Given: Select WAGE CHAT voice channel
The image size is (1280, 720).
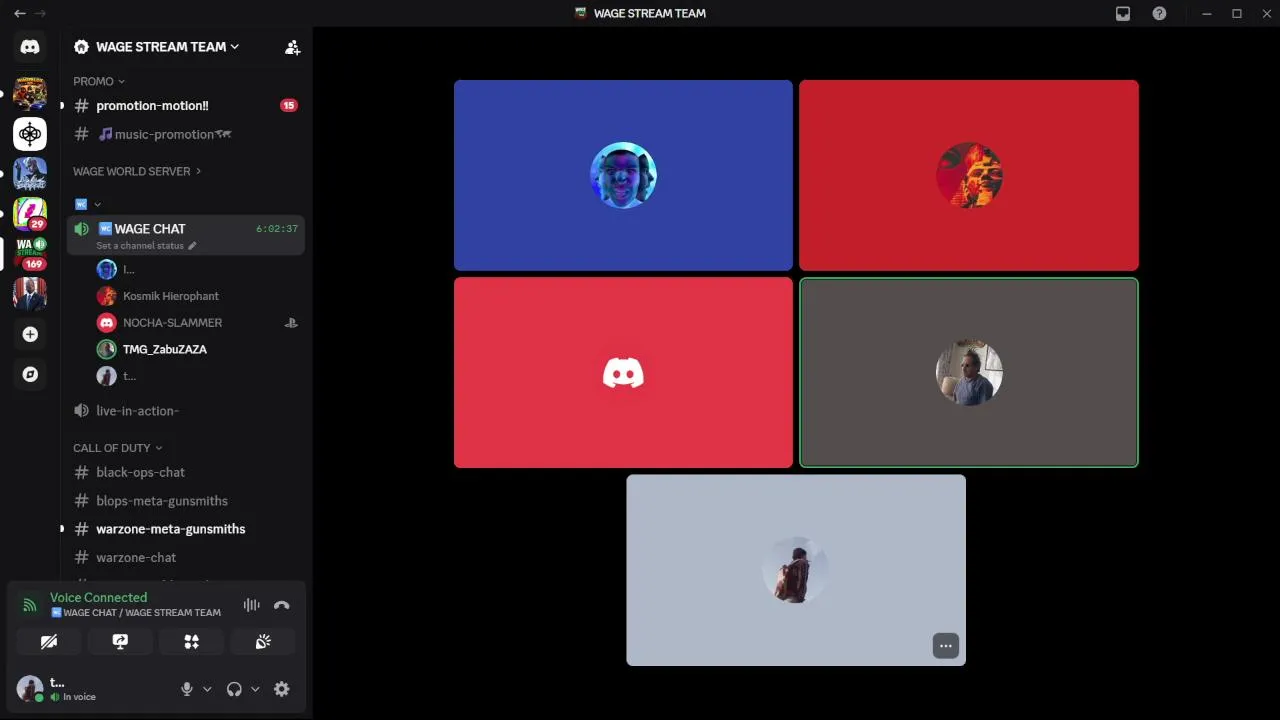Looking at the screenshot, I should (185, 235).
